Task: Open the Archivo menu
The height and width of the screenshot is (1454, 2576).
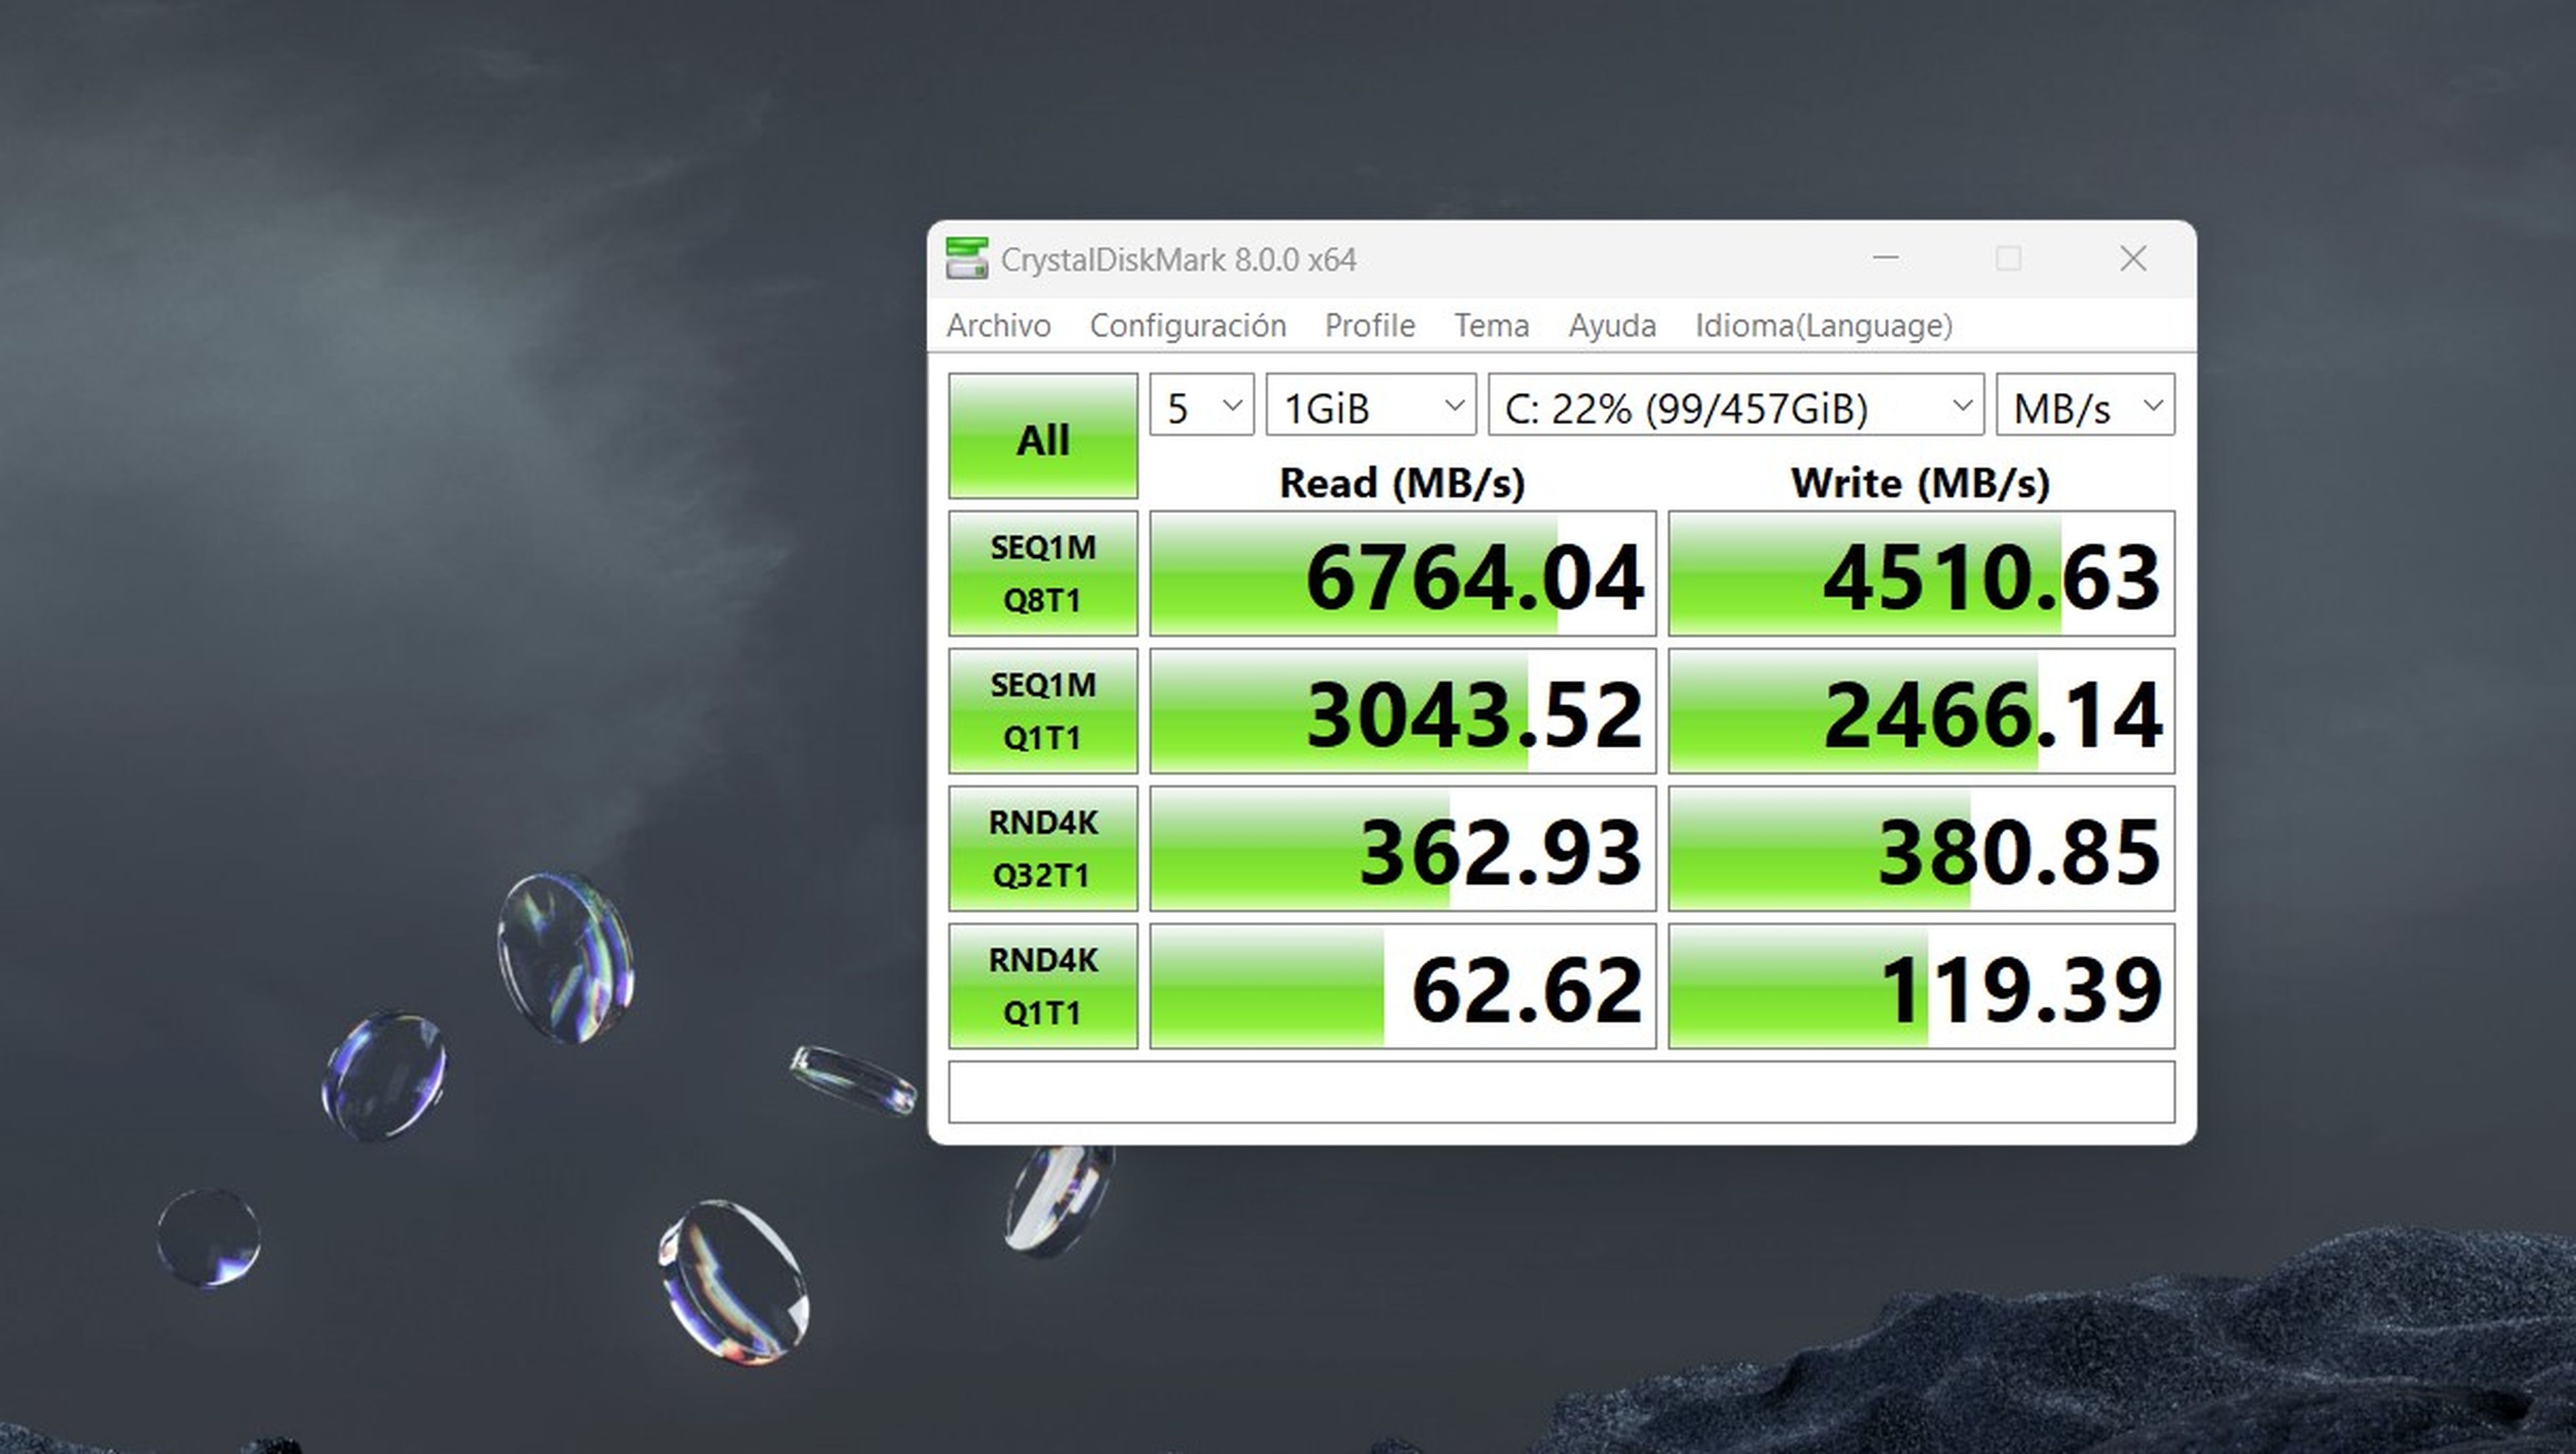Action: tap(998, 326)
